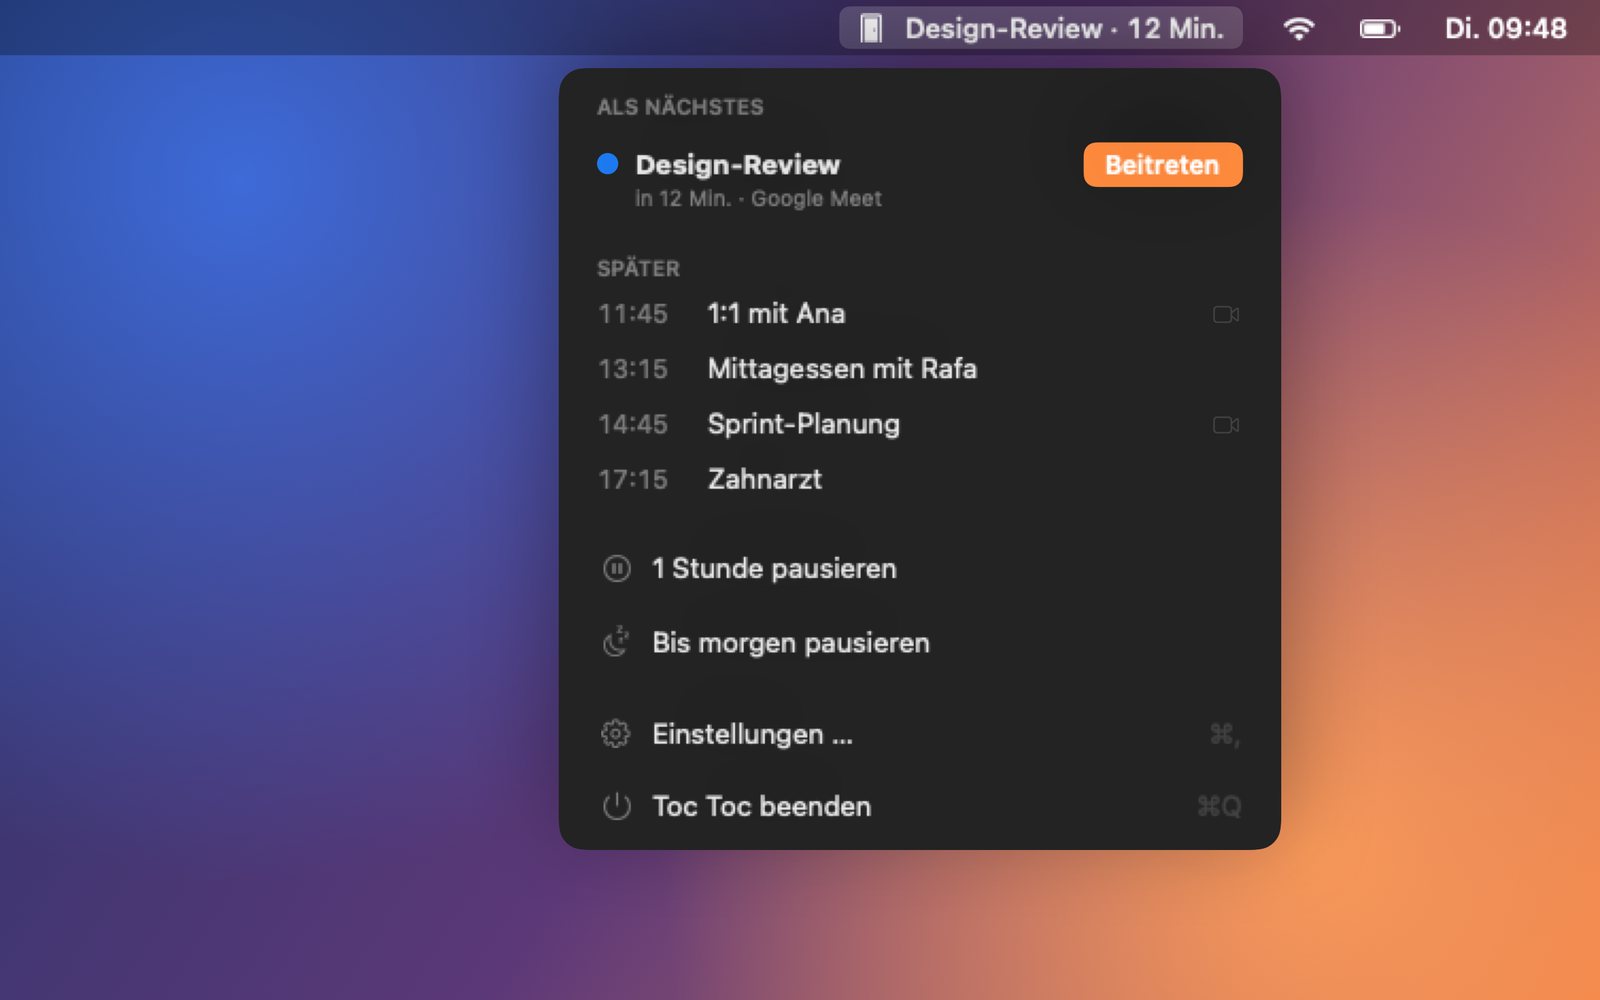The width and height of the screenshot is (1600, 1000).
Task: Click the power icon next to Toc Toc beenden
Action: (x=617, y=806)
